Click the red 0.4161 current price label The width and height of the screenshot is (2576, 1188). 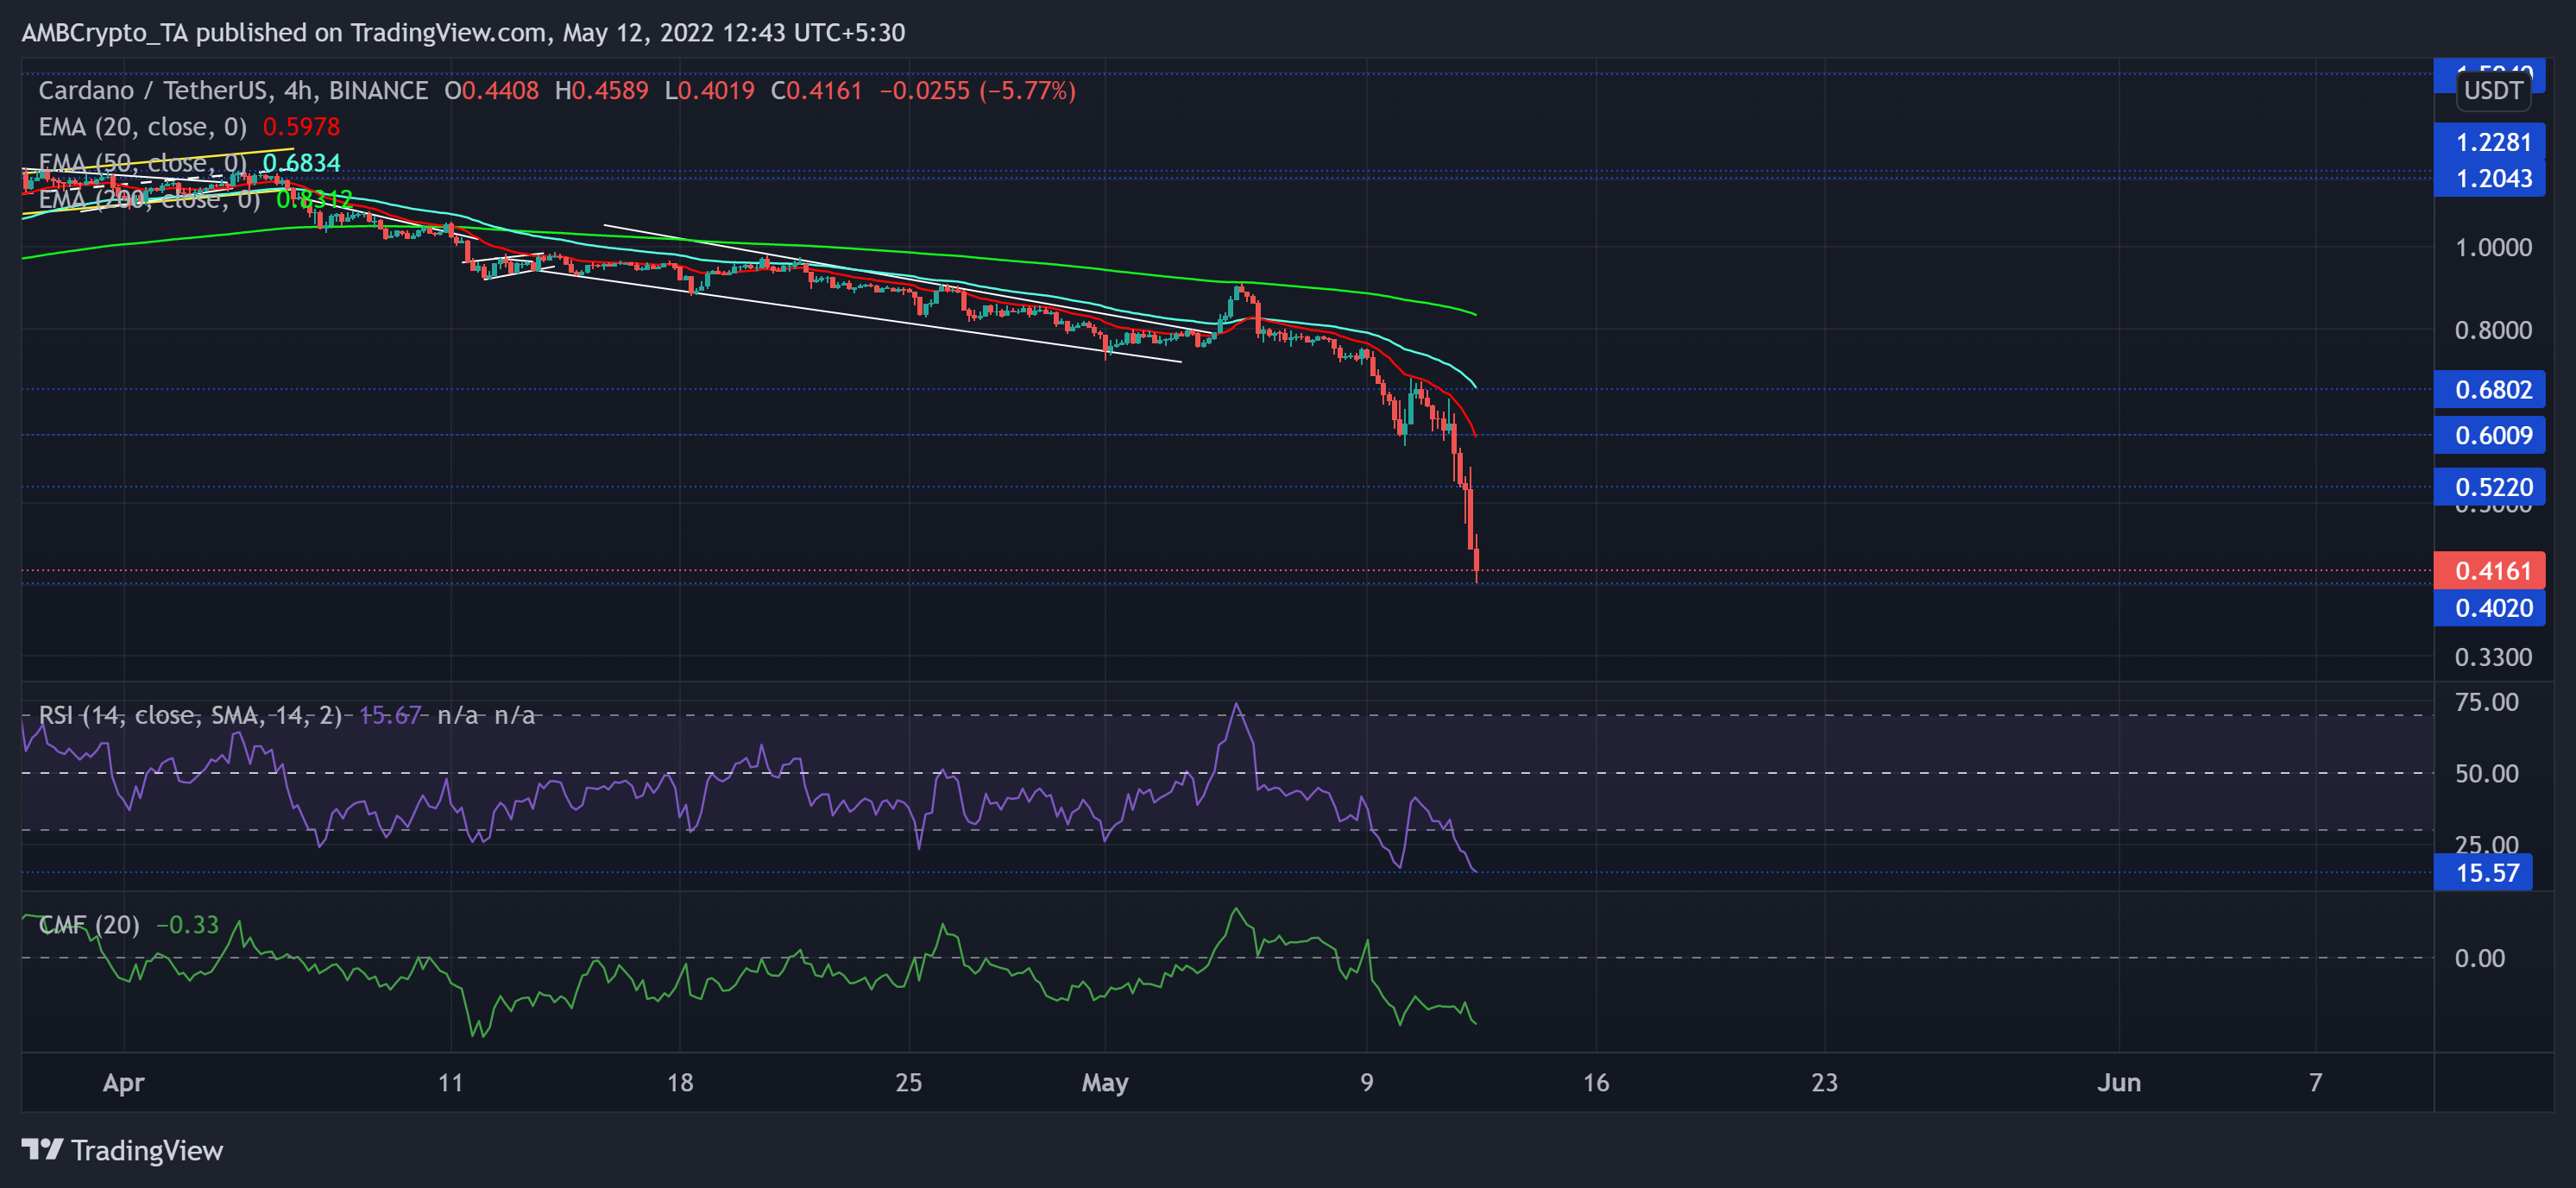tap(2489, 571)
